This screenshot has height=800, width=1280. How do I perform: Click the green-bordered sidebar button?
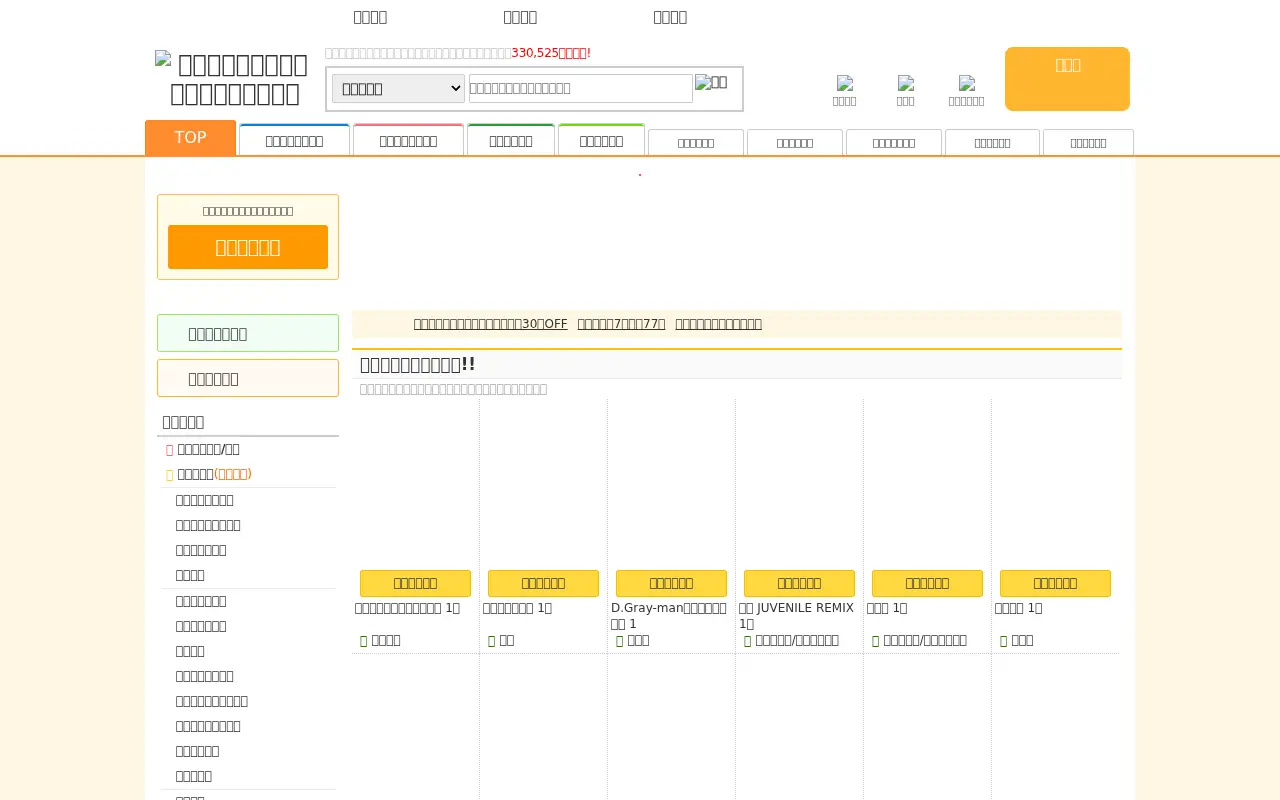(248, 333)
